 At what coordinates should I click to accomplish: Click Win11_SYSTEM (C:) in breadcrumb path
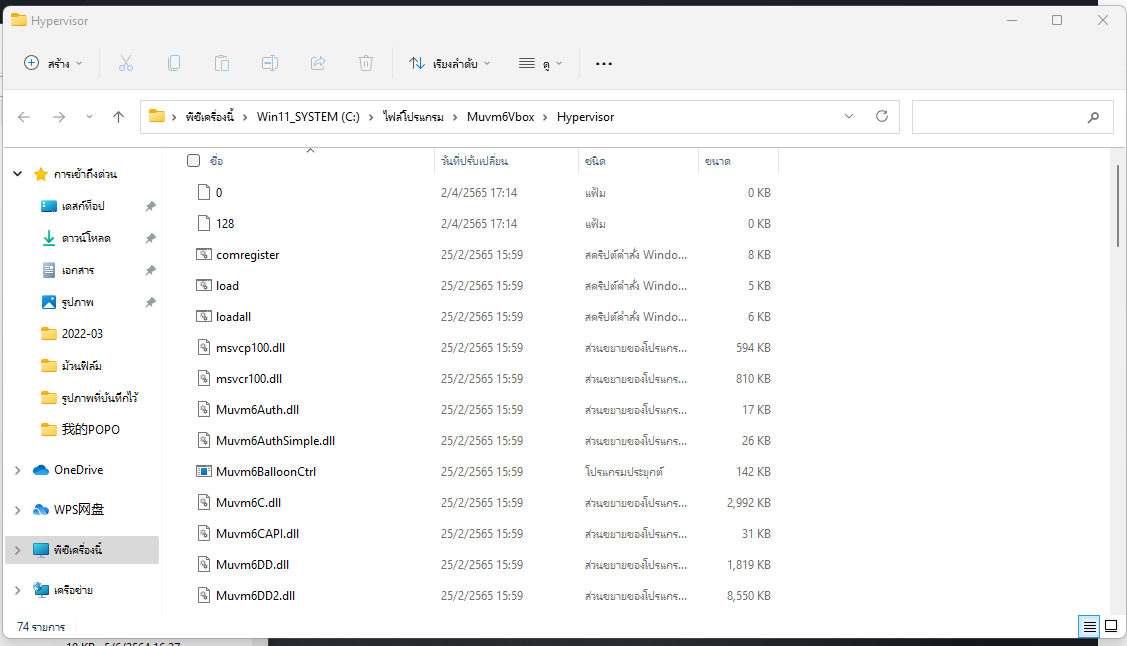tap(308, 116)
